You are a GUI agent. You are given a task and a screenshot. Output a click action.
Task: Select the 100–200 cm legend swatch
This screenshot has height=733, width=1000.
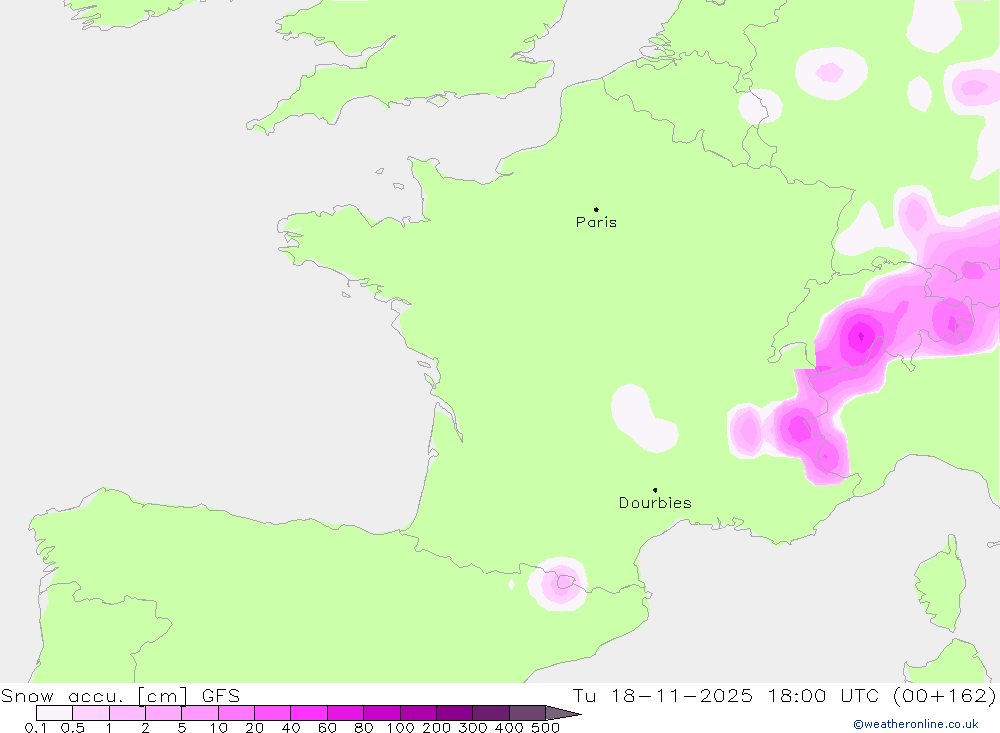tap(418, 713)
